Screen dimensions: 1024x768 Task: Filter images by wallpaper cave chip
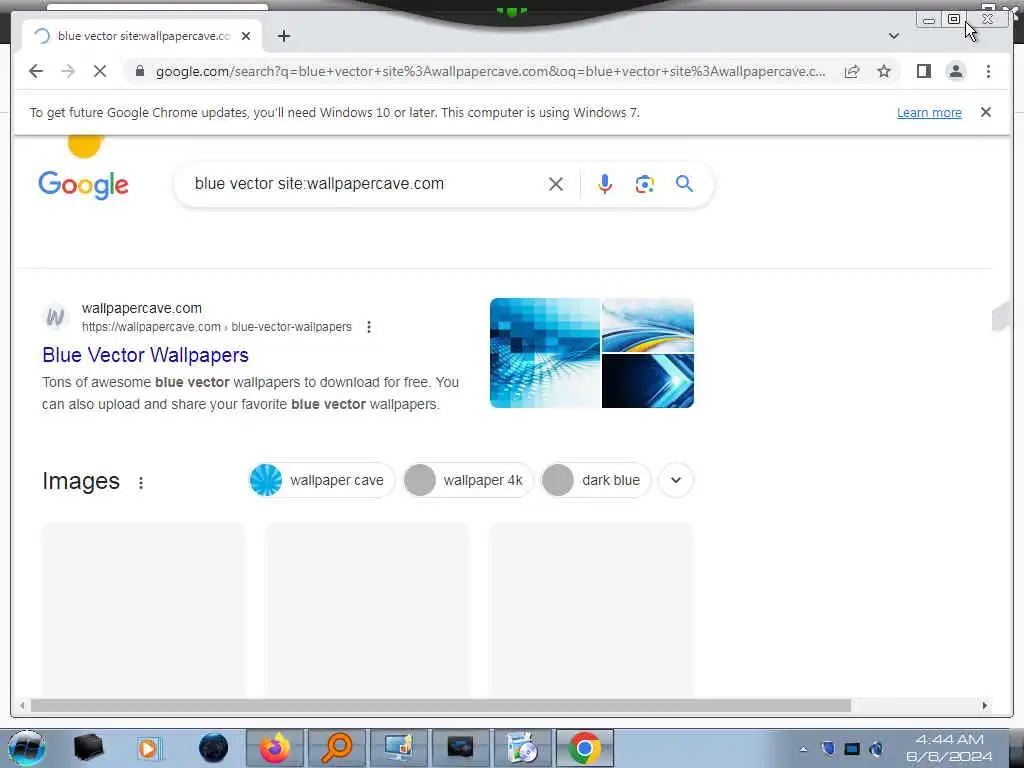tap(322, 480)
